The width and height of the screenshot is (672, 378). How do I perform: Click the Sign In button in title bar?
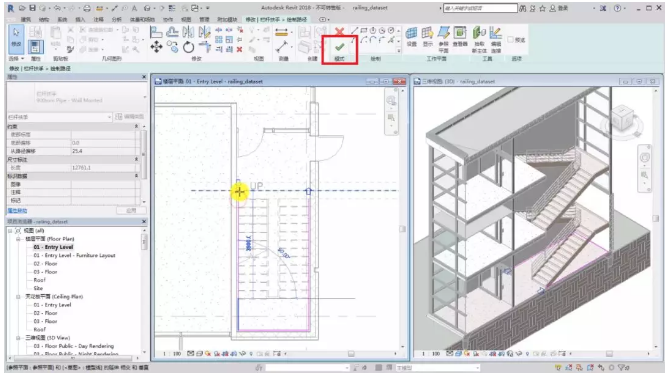click(x=559, y=8)
